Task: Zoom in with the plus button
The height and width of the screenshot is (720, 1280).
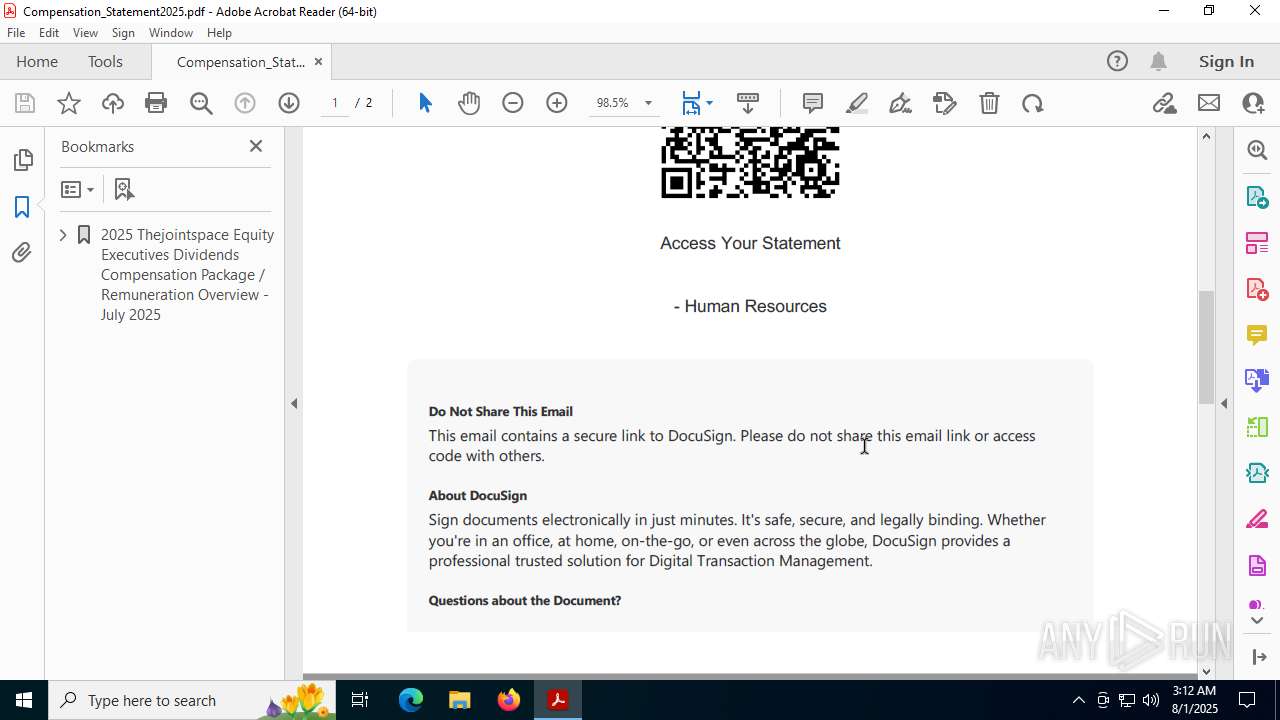Action: pyautogui.click(x=557, y=103)
